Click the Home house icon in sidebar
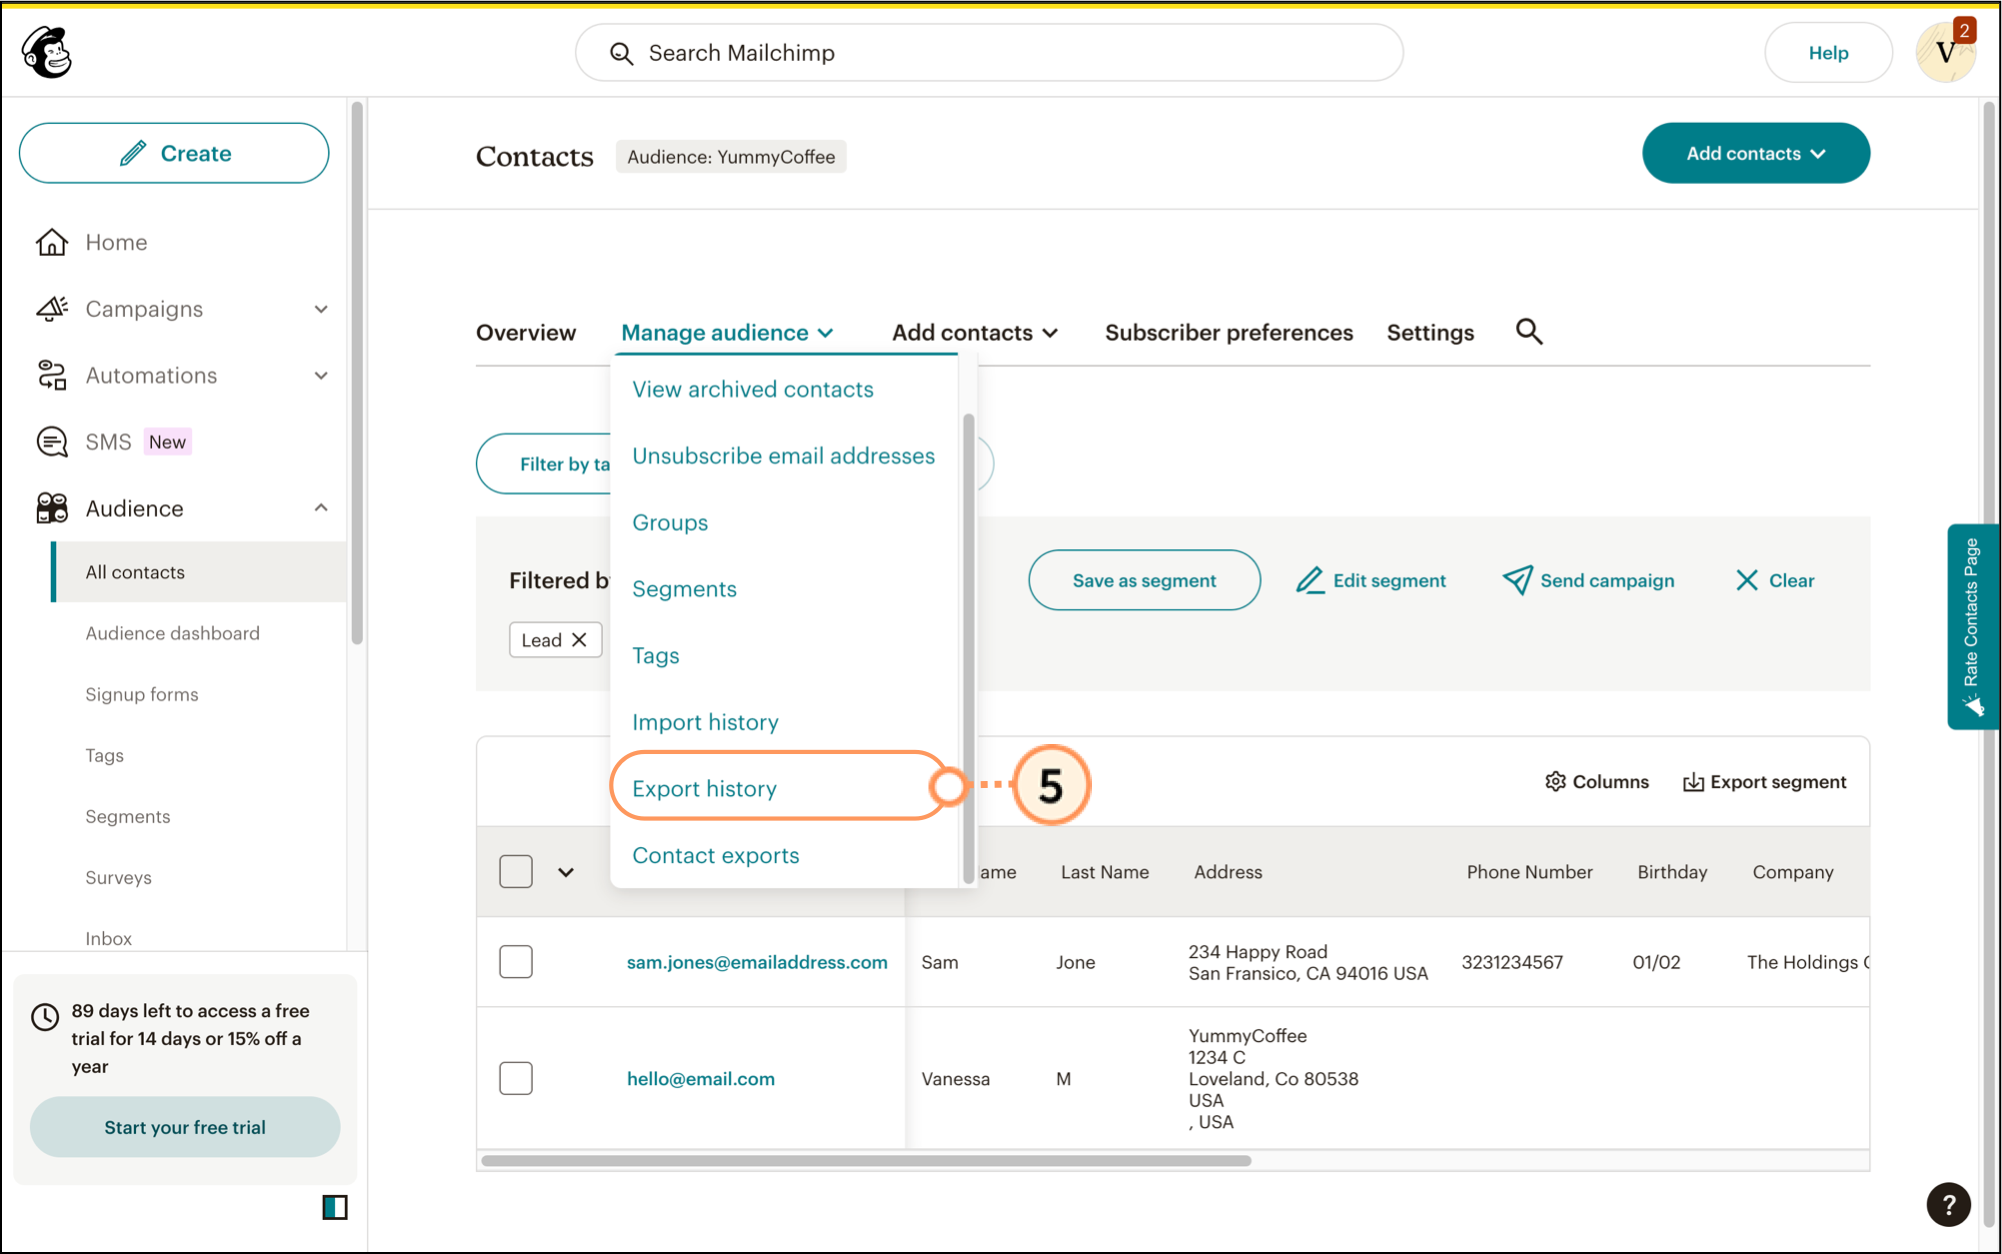Screen dimensions: 2002x1254 tap(52, 242)
